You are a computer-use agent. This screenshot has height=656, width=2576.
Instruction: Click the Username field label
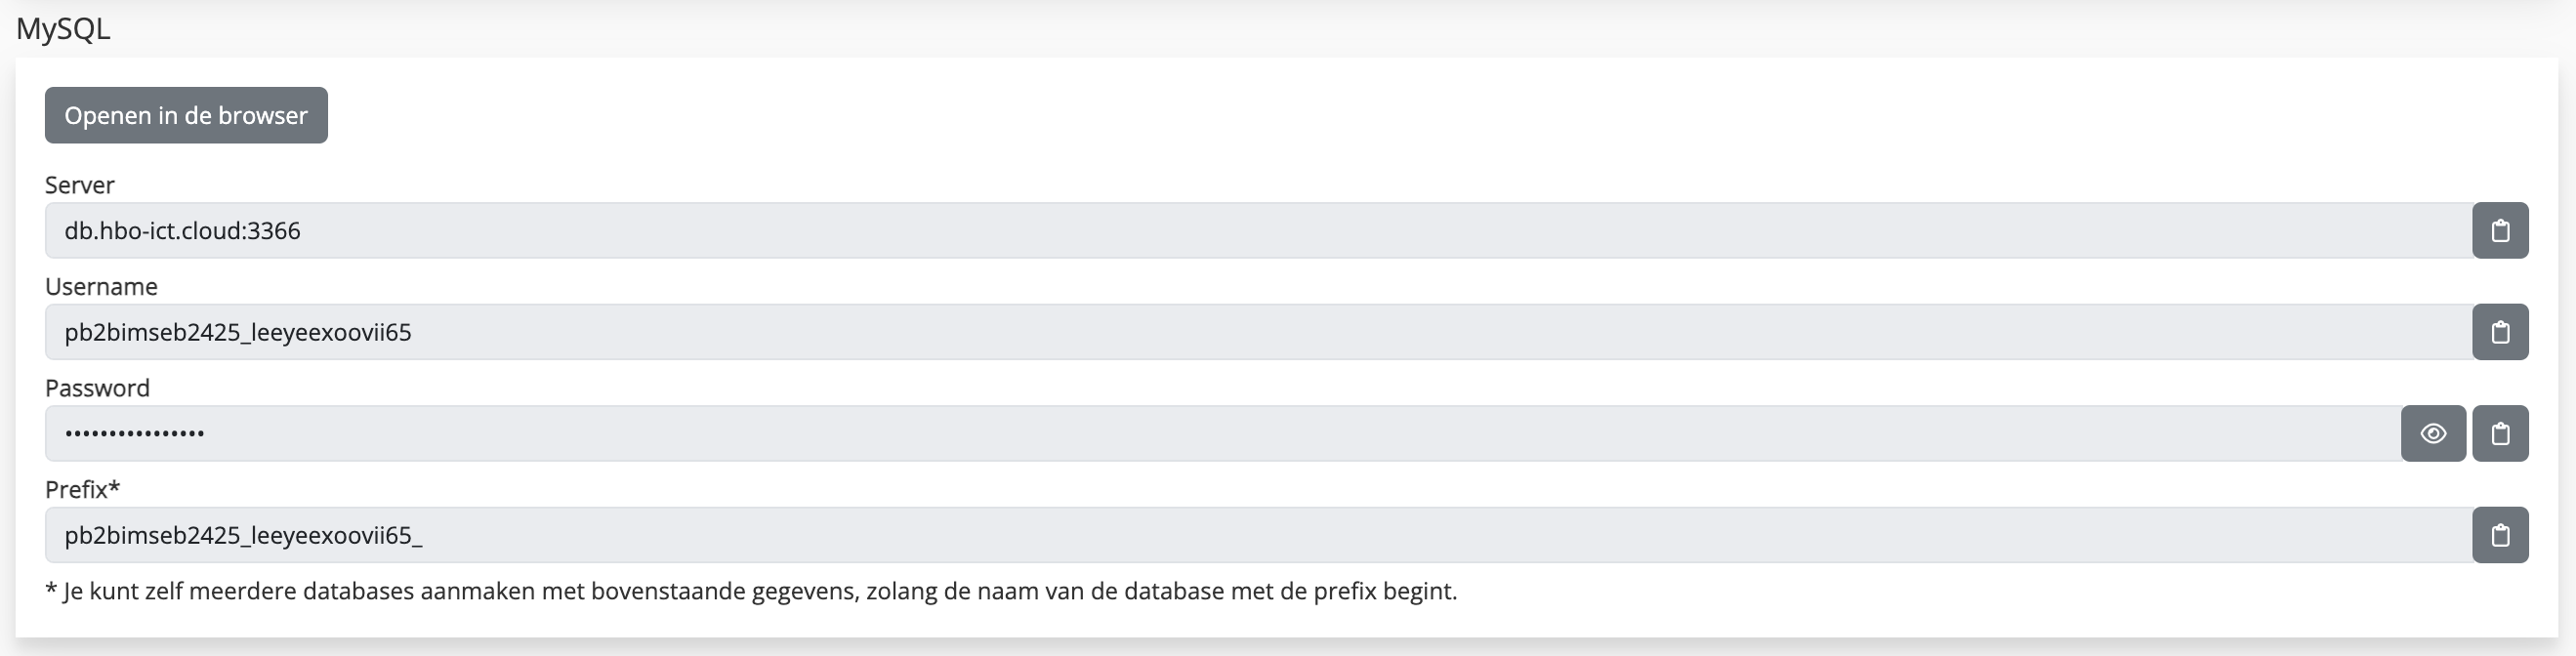coord(101,287)
